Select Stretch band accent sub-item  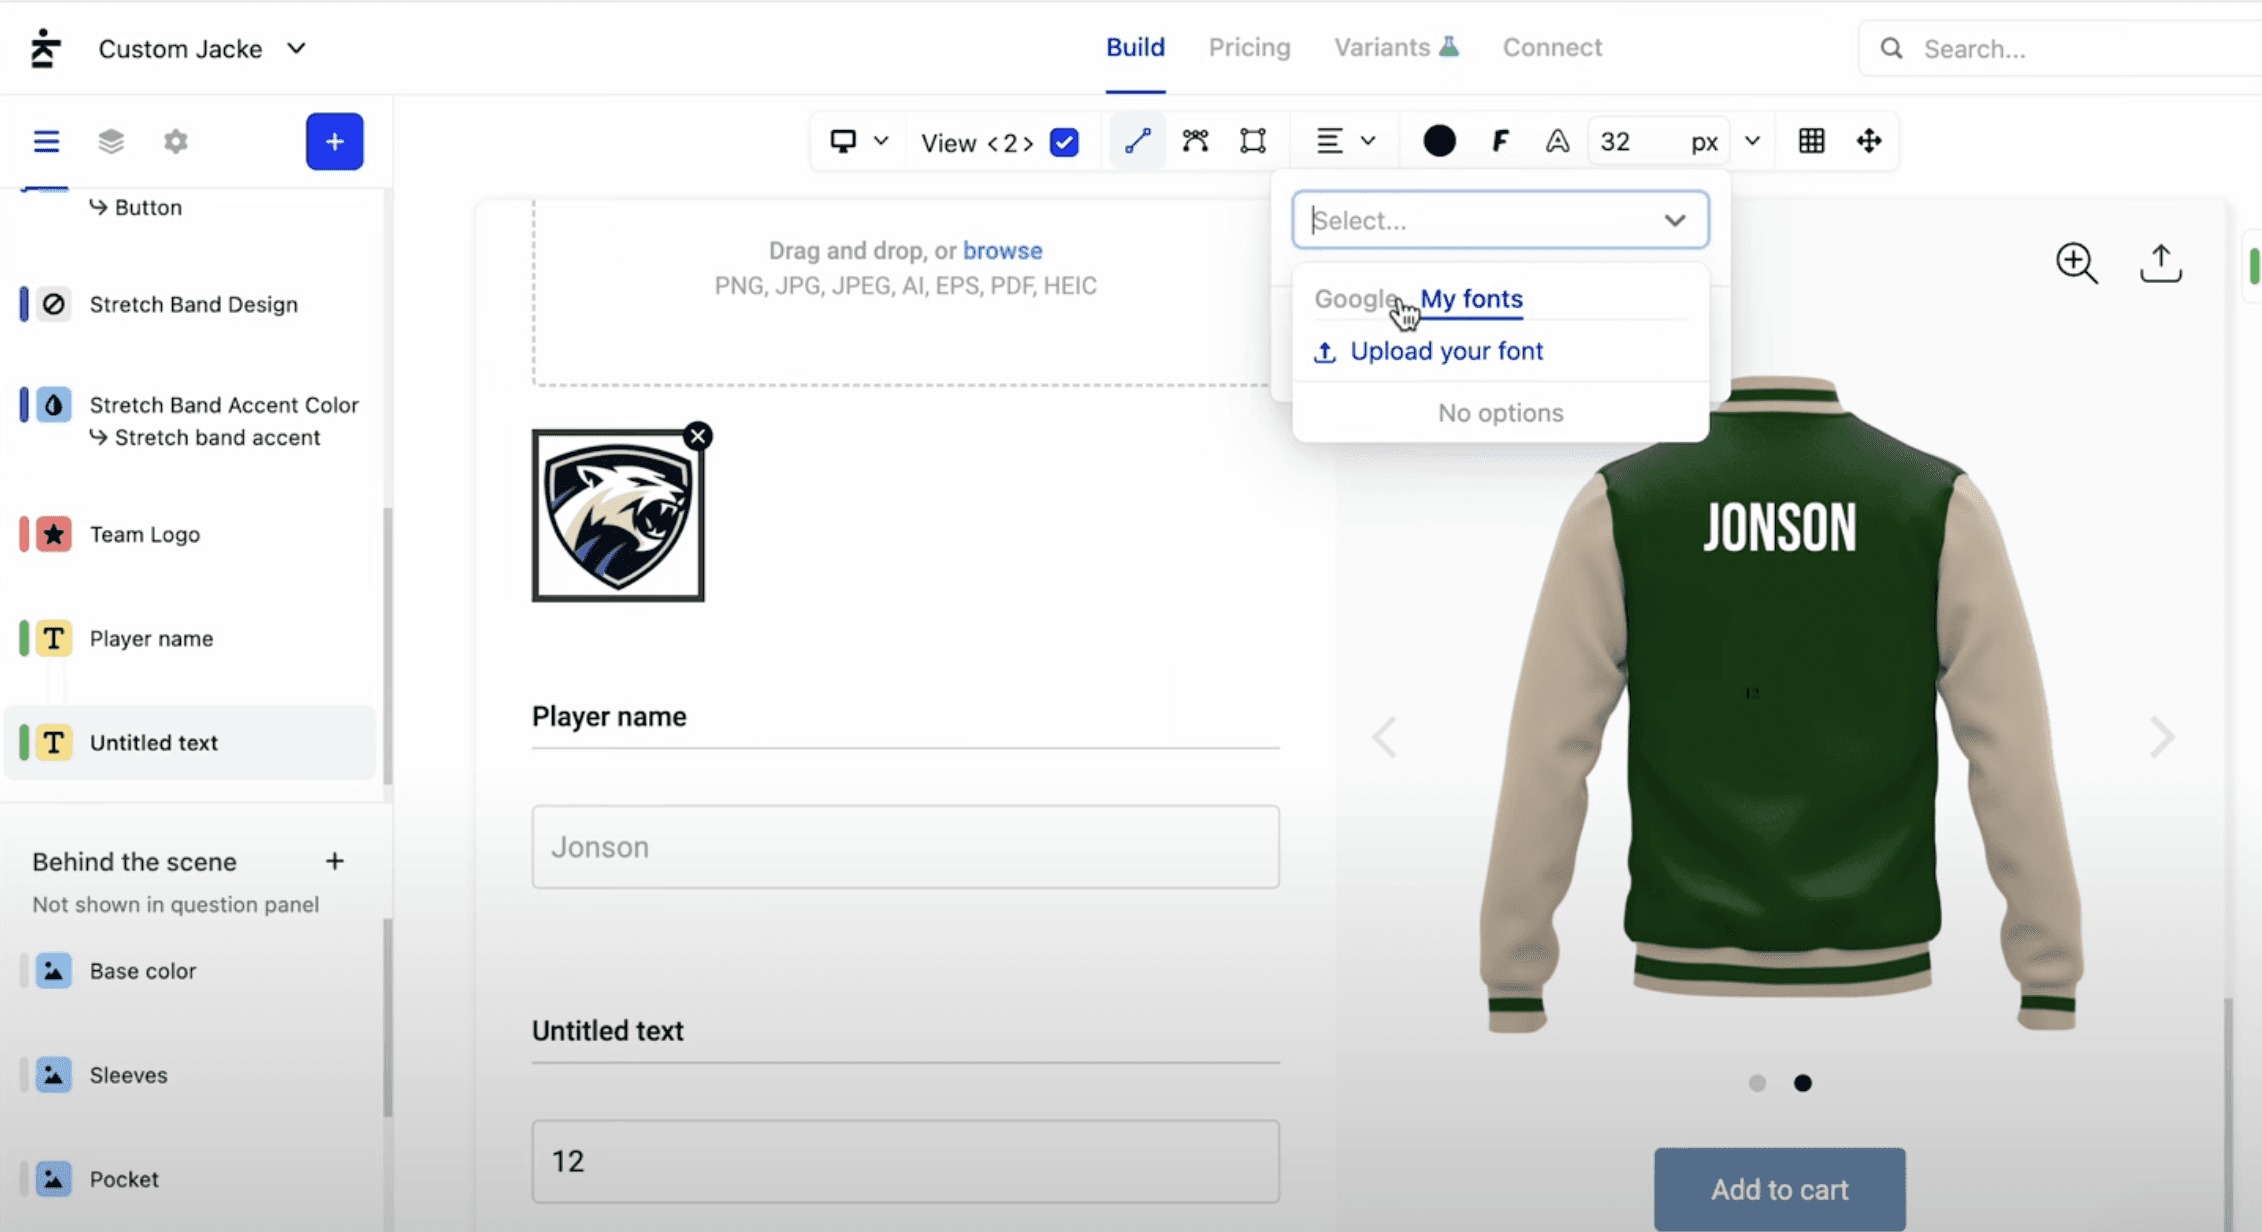(205, 438)
